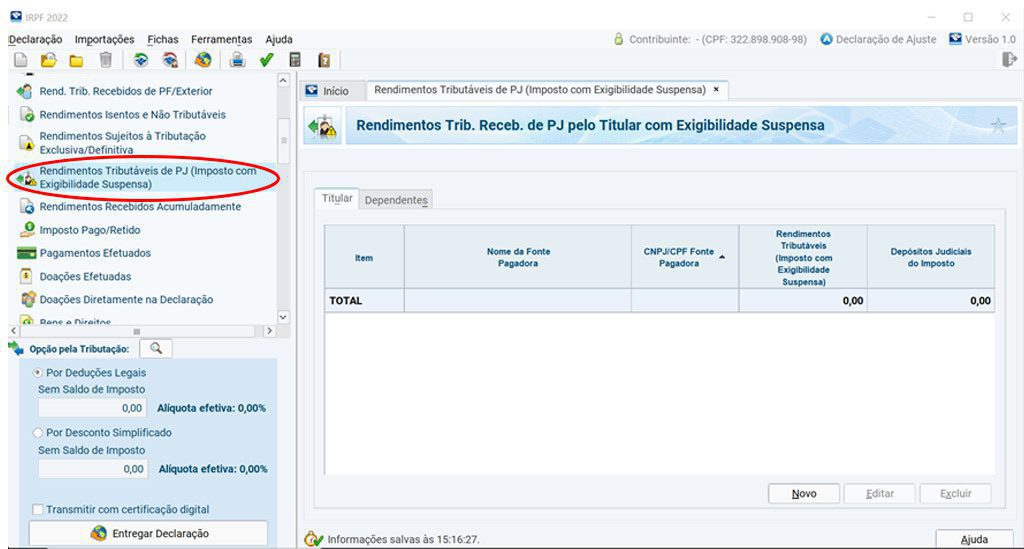Click the Depósitos Judiciais do Imposto column header
This screenshot has height=549, width=1024.
click(x=931, y=257)
